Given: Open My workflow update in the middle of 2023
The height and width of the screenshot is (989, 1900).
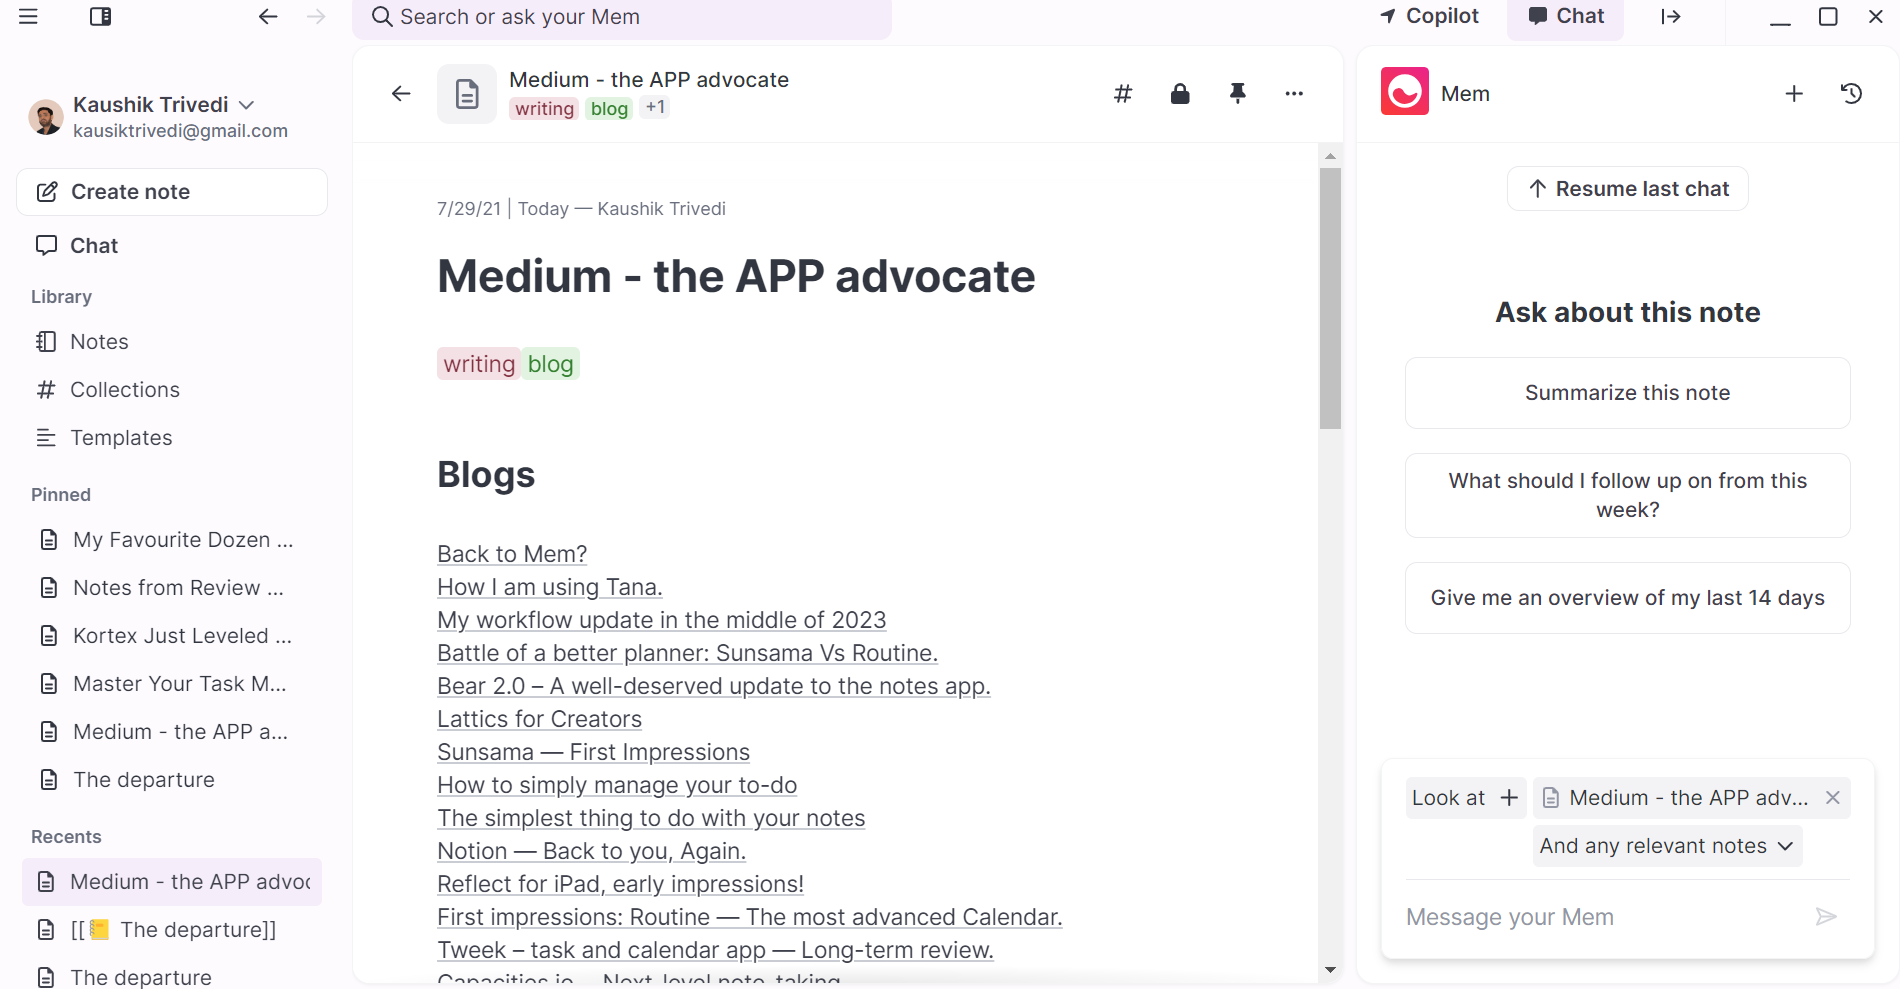Looking at the screenshot, I should 662,620.
